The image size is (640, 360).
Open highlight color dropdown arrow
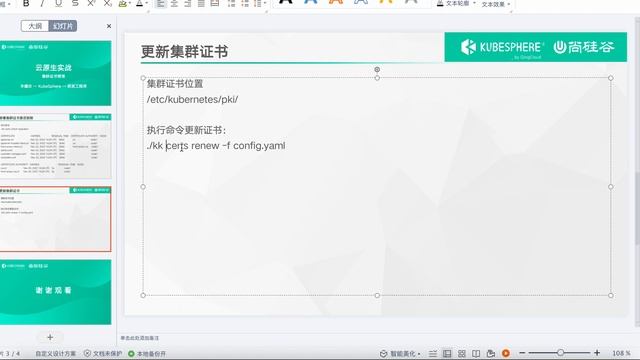[130, 4]
